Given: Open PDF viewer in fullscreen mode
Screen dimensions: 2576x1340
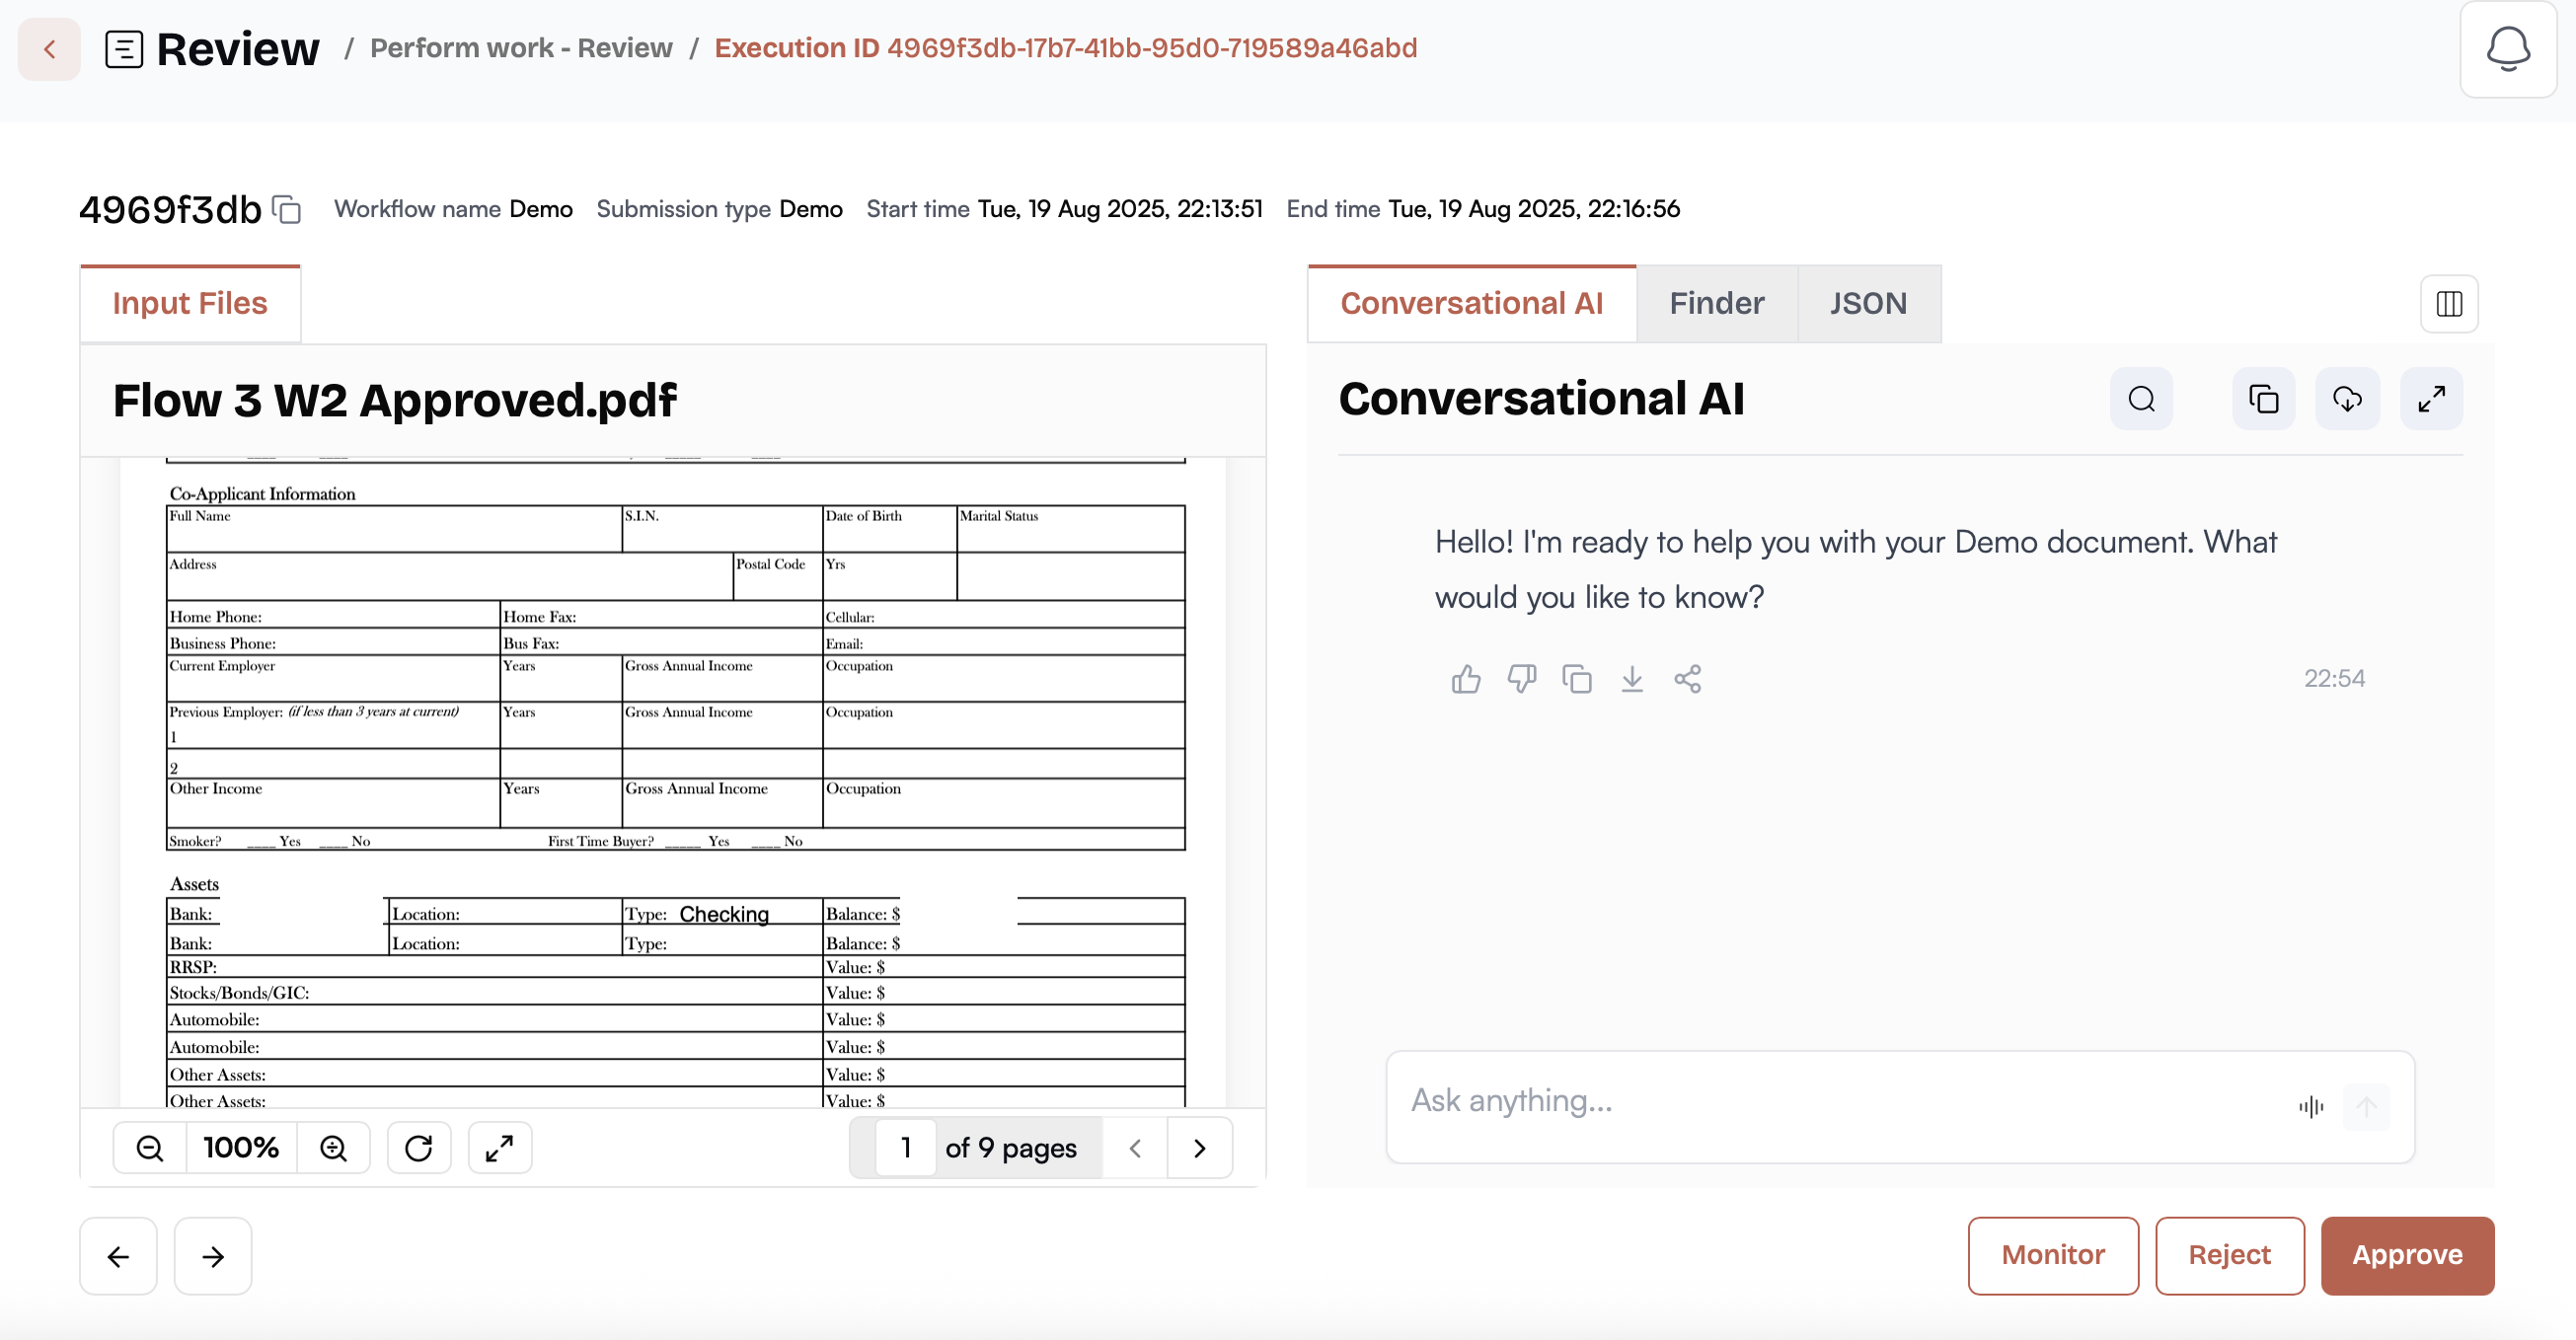Looking at the screenshot, I should tap(499, 1148).
